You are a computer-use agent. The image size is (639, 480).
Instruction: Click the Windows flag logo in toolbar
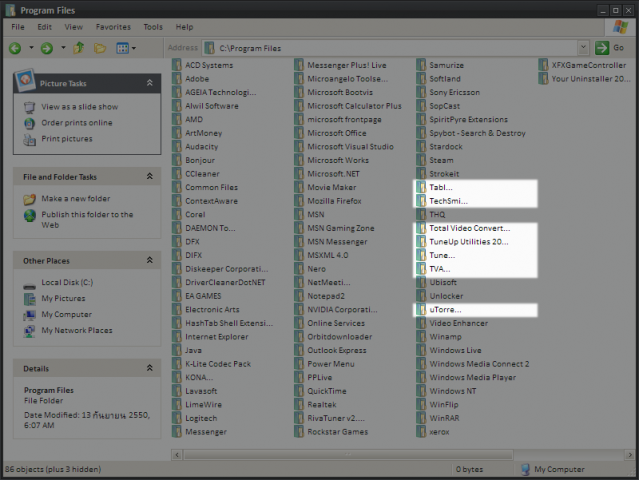[x=620, y=27]
